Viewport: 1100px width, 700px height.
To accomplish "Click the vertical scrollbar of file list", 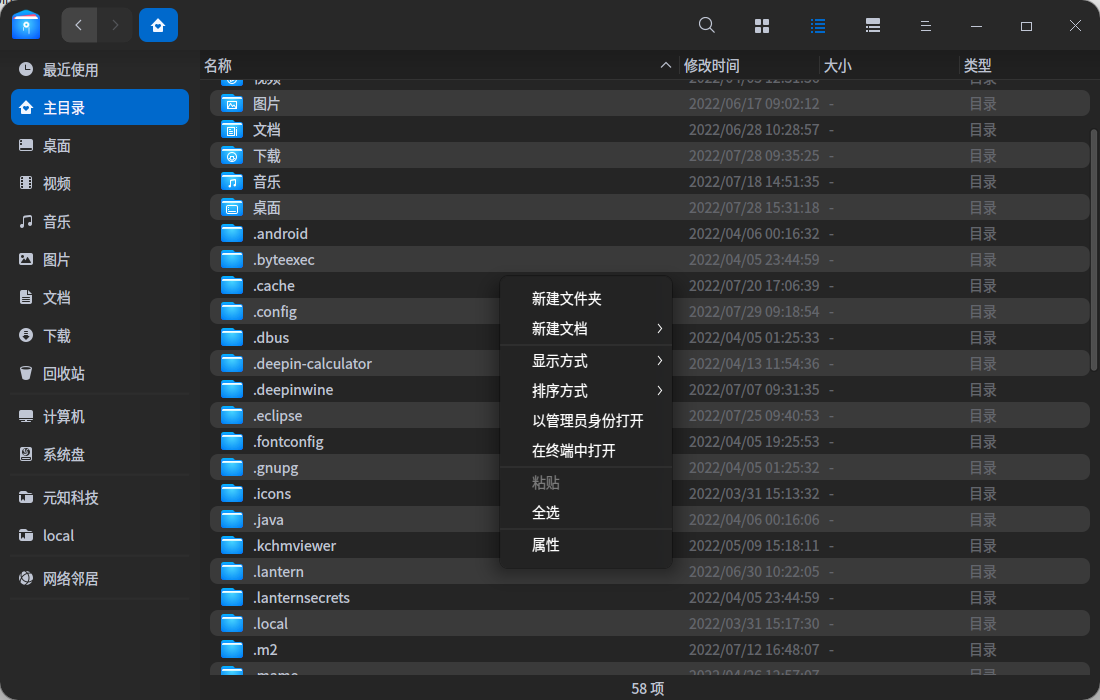I will [x=1094, y=250].
